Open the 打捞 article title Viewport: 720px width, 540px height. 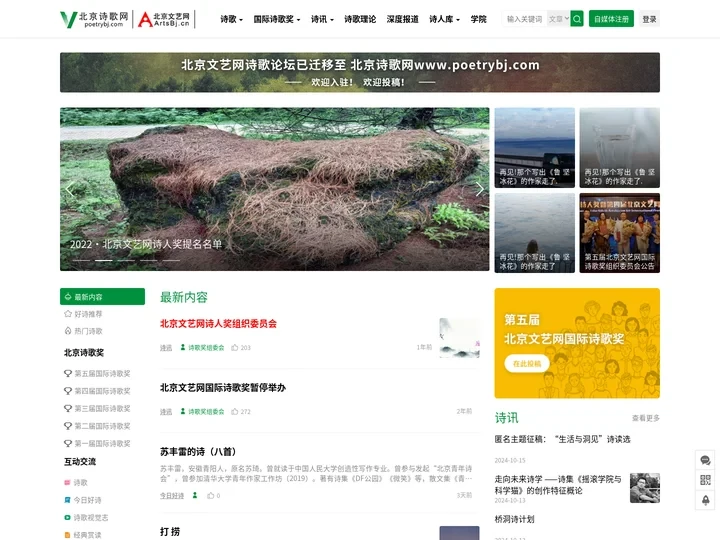coord(170,532)
